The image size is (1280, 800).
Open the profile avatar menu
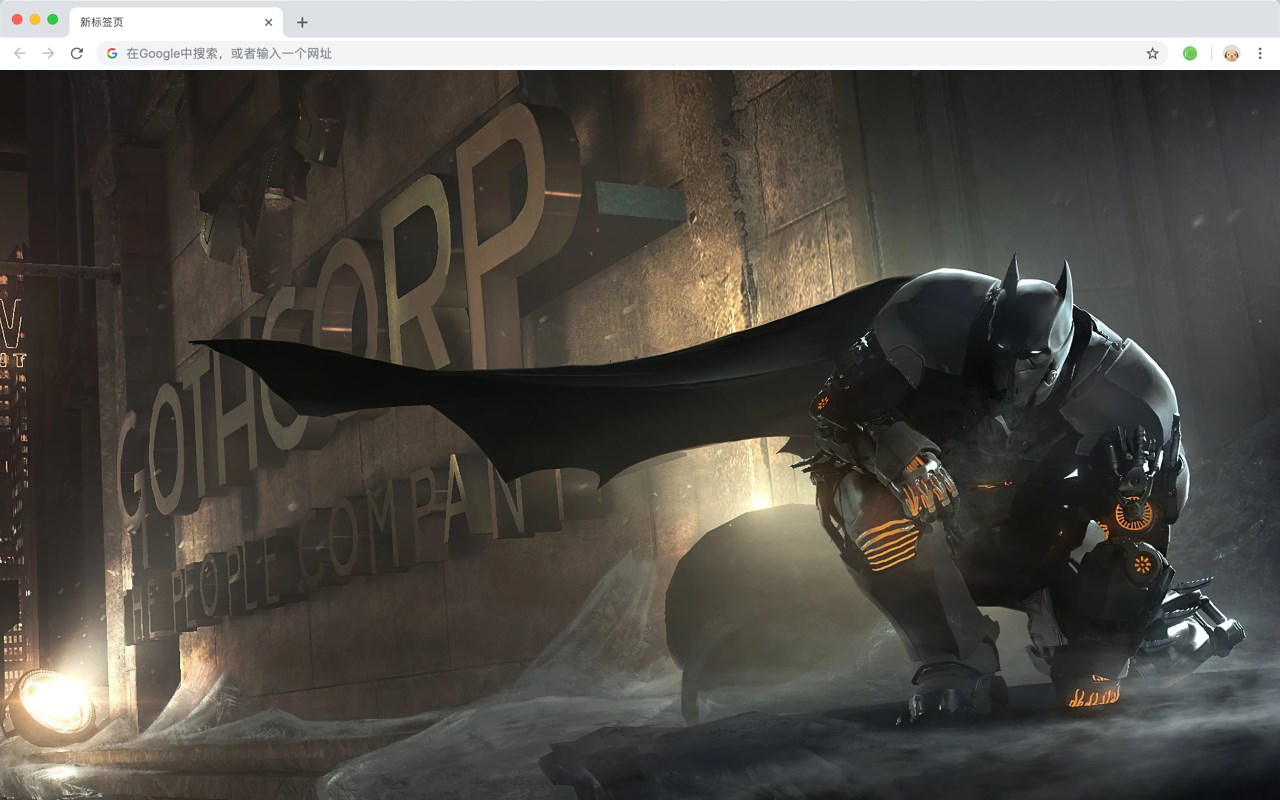[x=1231, y=53]
